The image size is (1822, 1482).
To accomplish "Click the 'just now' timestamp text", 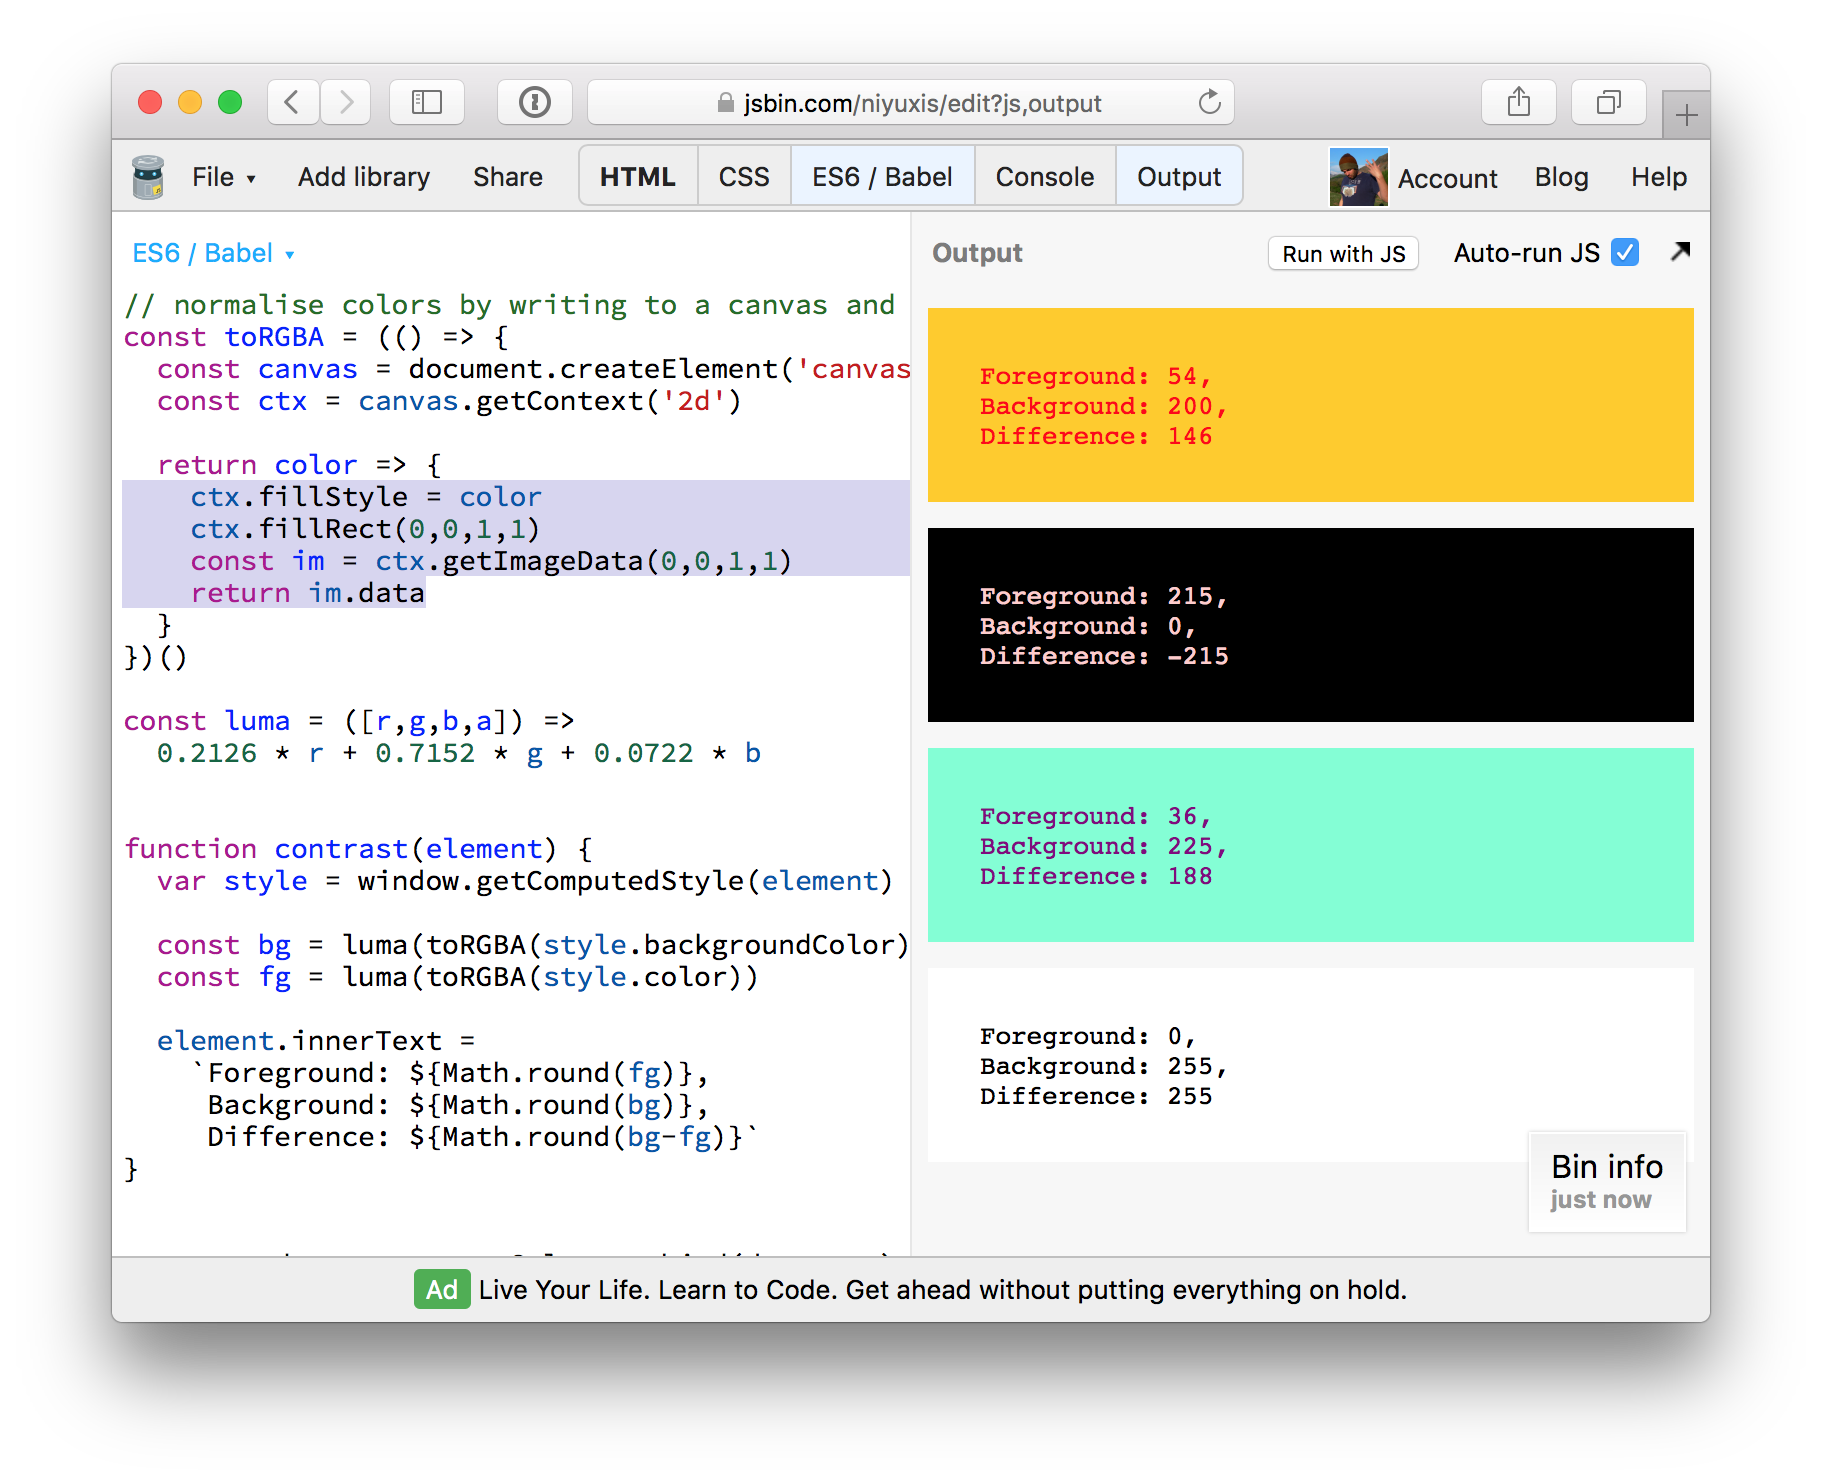I will [1600, 1200].
